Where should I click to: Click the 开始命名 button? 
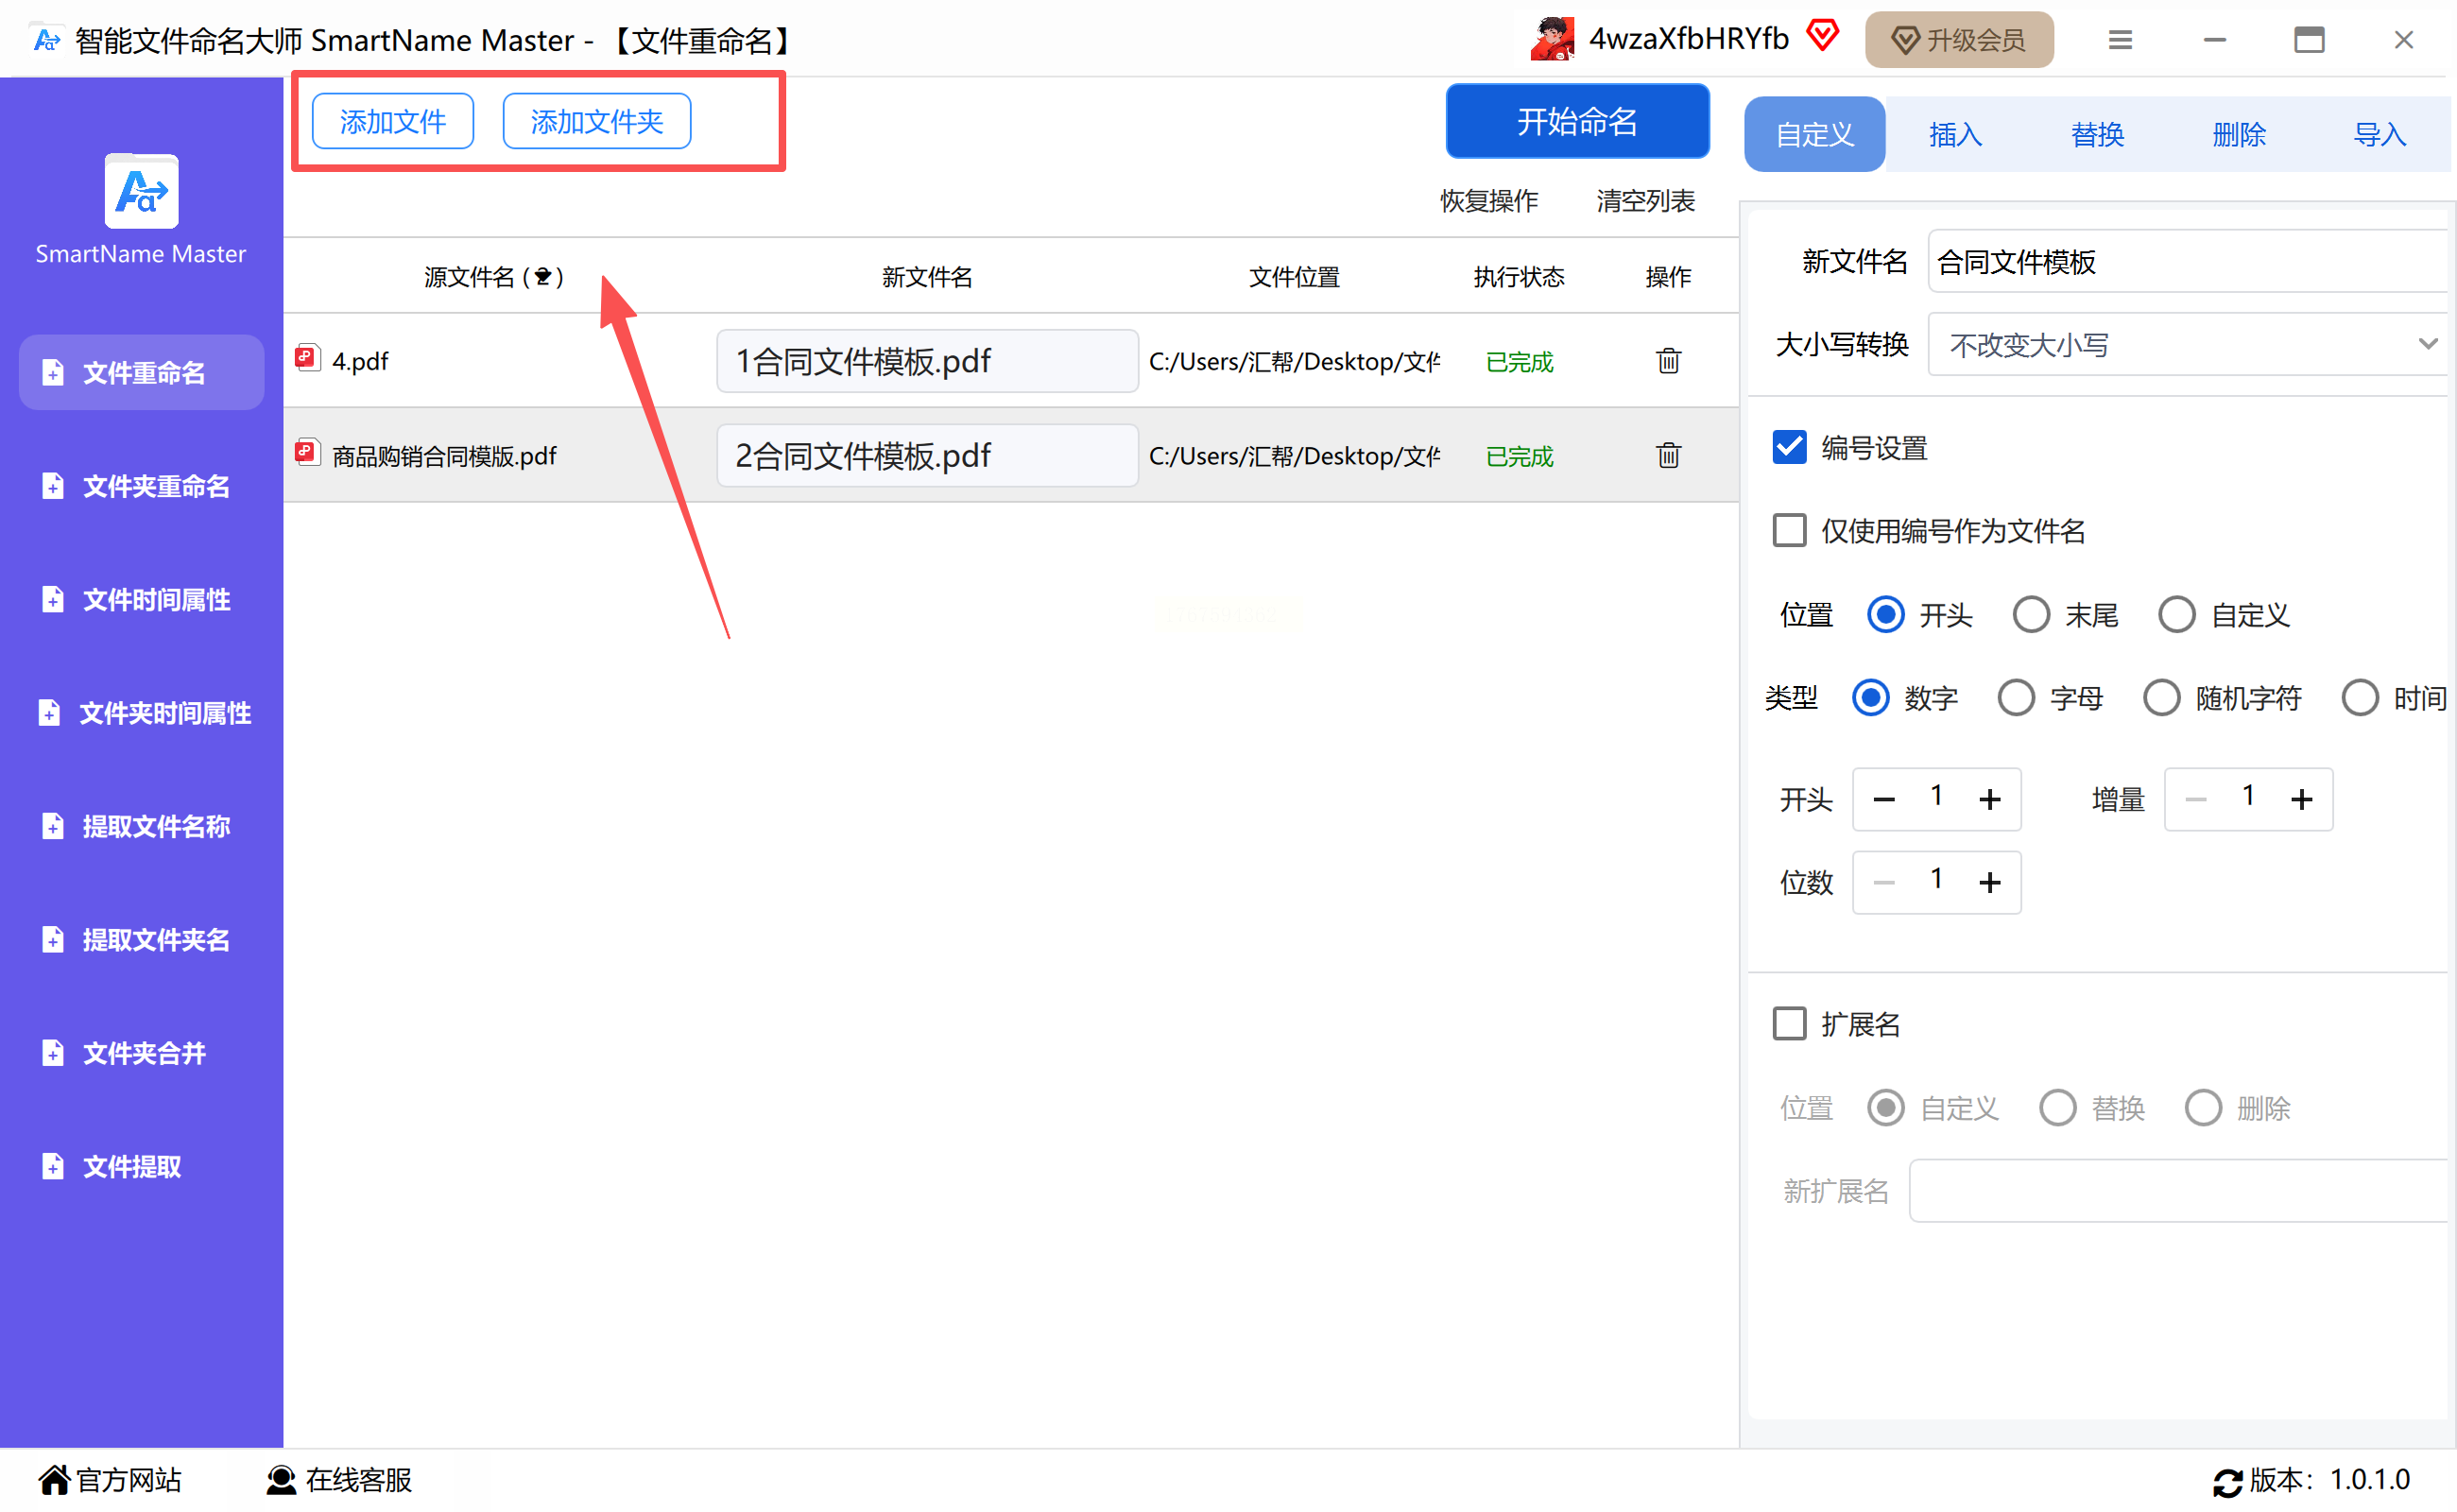[x=1577, y=122]
